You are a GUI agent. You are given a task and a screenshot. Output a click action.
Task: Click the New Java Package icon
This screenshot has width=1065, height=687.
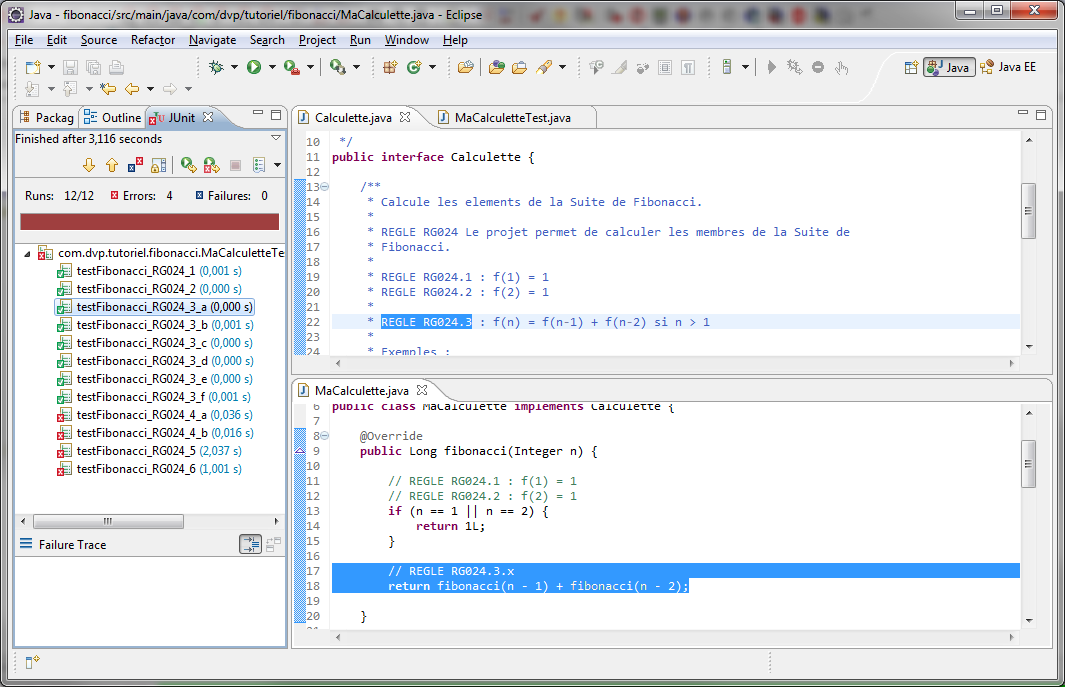pos(390,67)
